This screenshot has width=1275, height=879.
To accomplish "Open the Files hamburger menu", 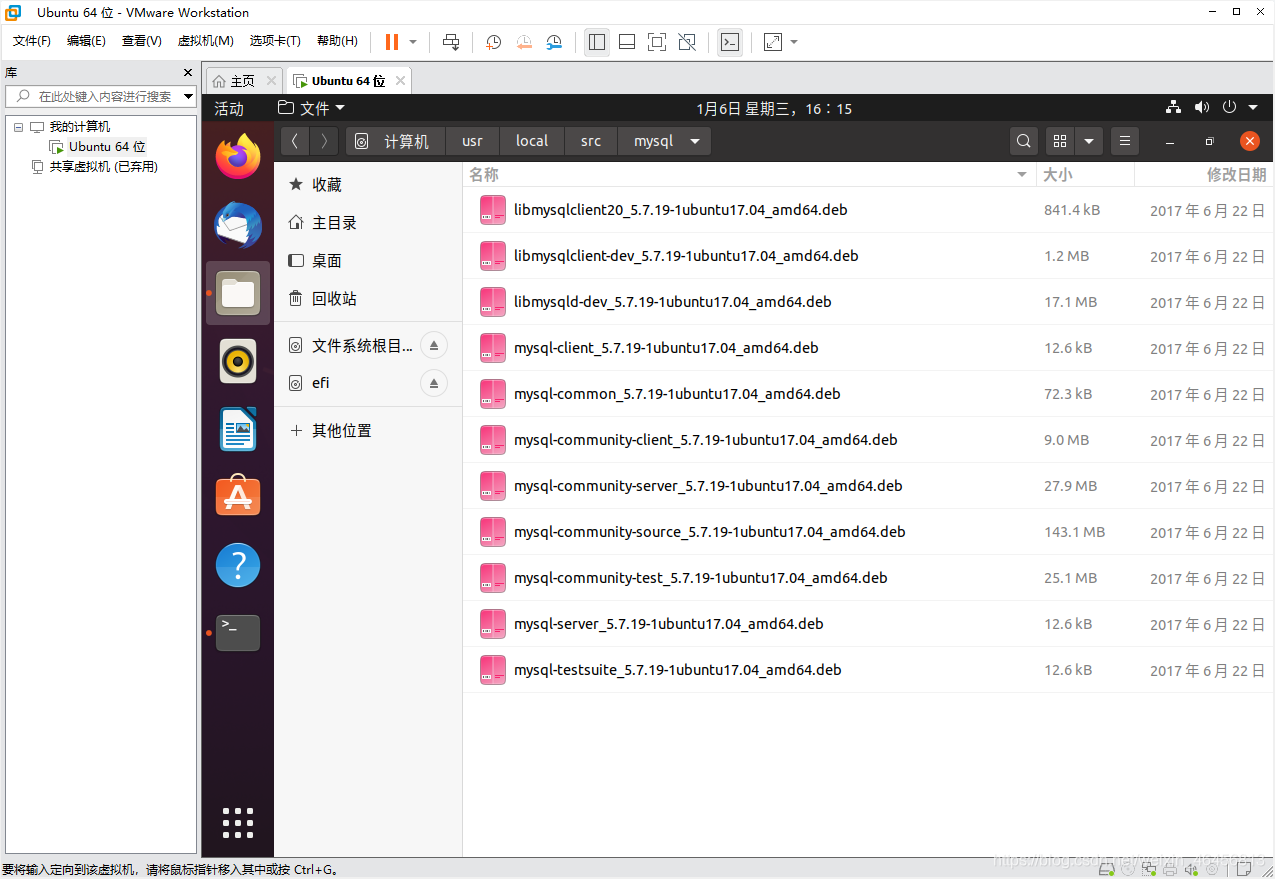I will (1124, 141).
